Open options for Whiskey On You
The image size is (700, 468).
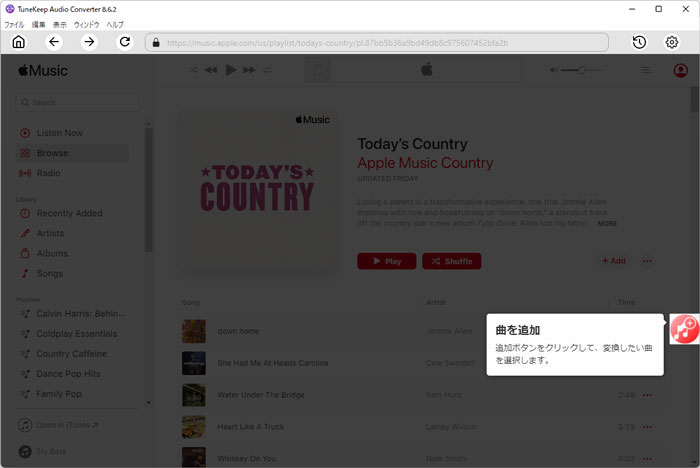click(x=647, y=459)
